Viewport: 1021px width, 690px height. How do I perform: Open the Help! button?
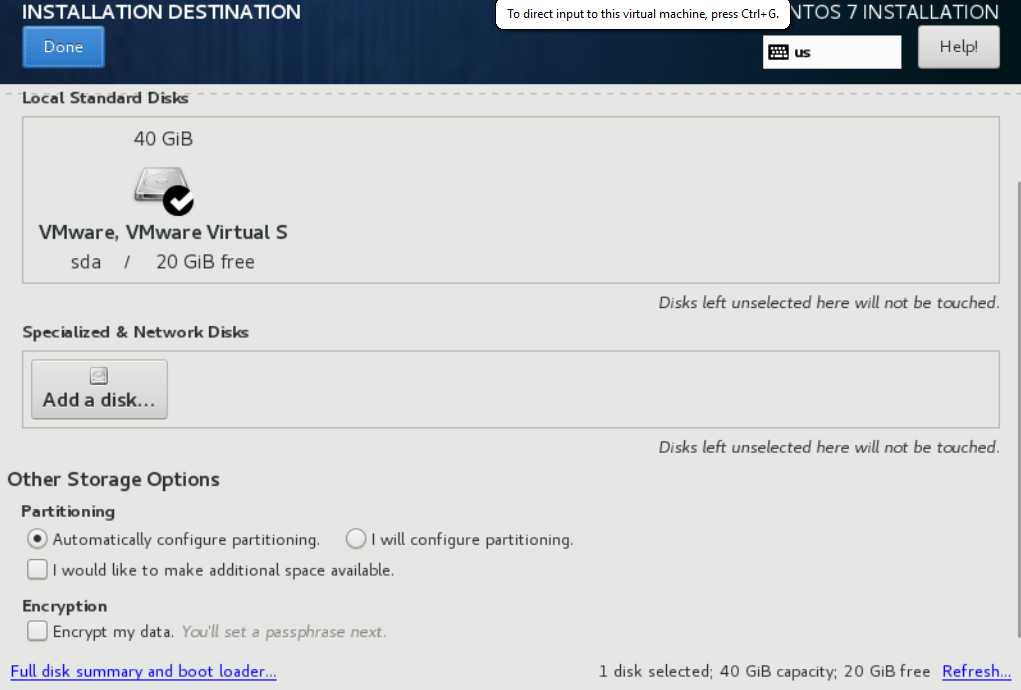[958, 47]
